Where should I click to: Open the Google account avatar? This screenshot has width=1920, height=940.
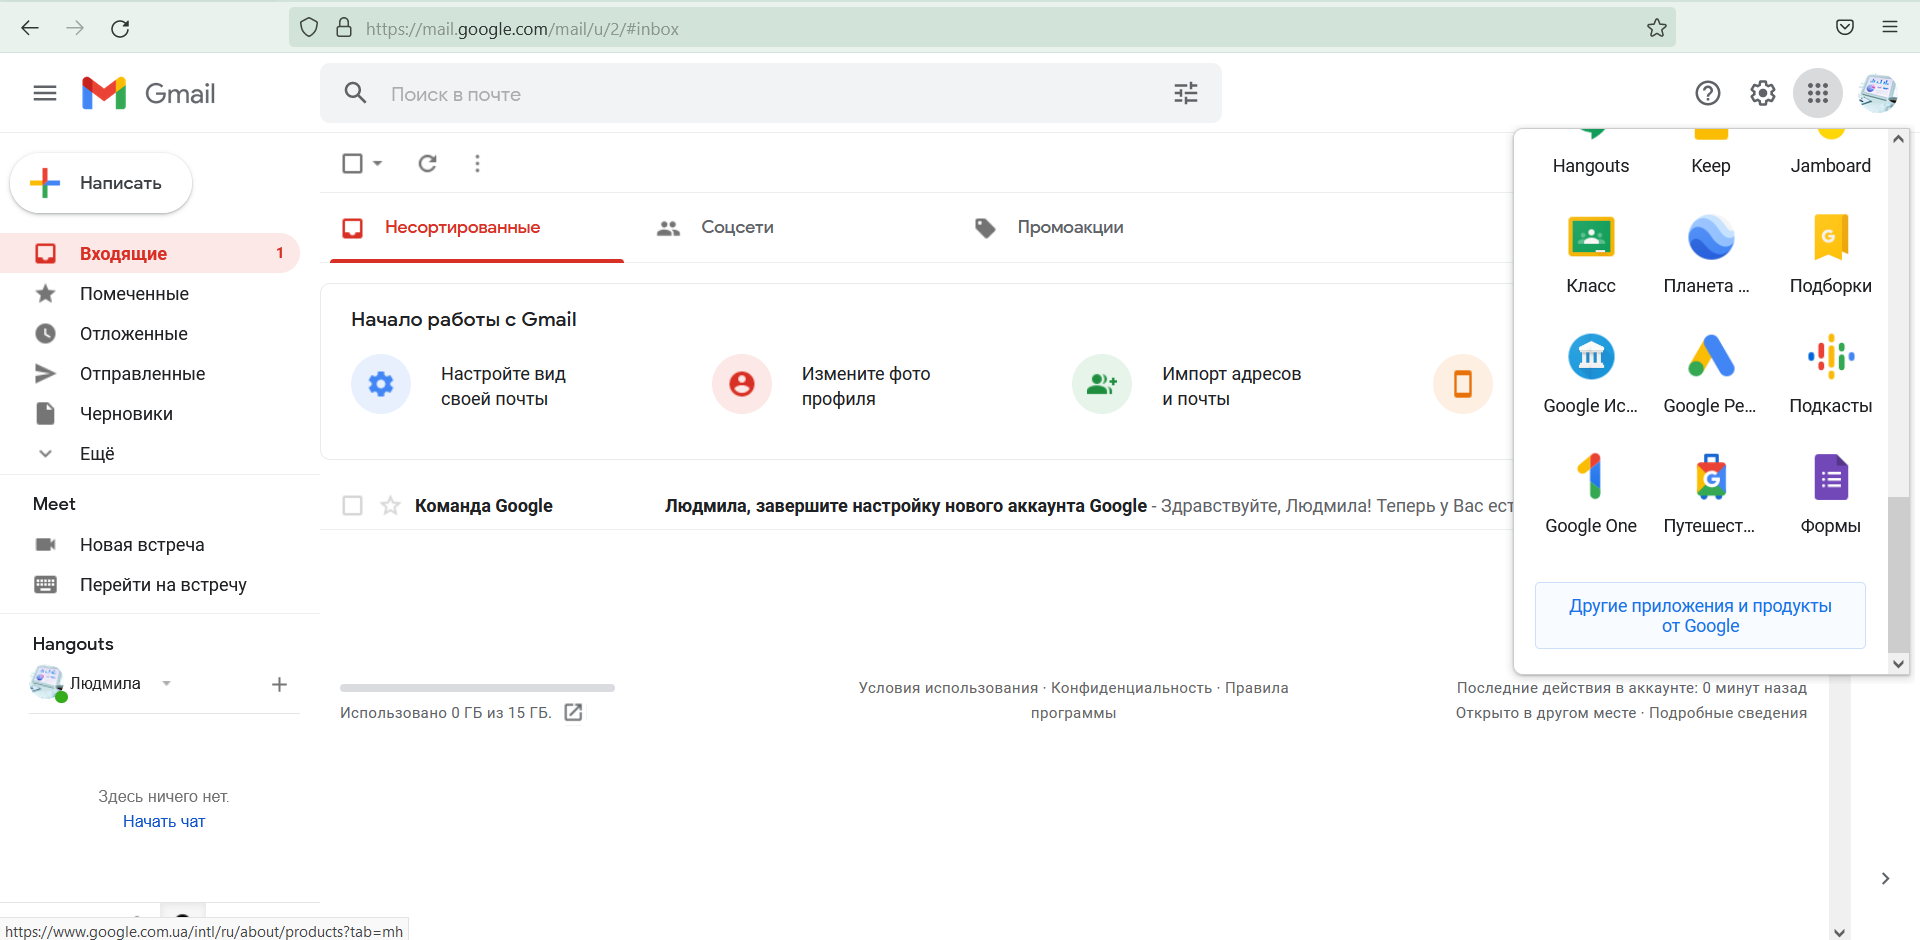(x=1878, y=93)
